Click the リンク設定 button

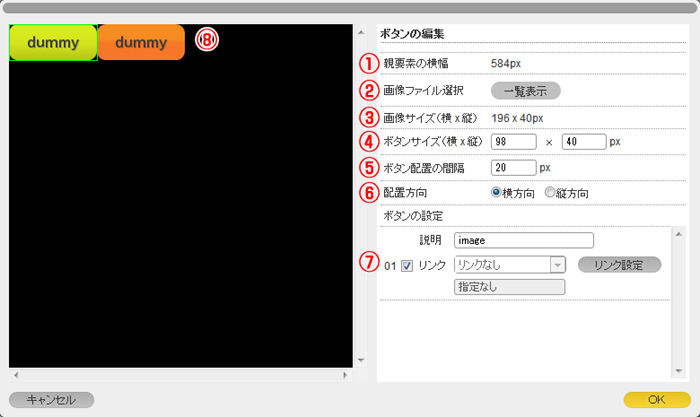(x=619, y=265)
